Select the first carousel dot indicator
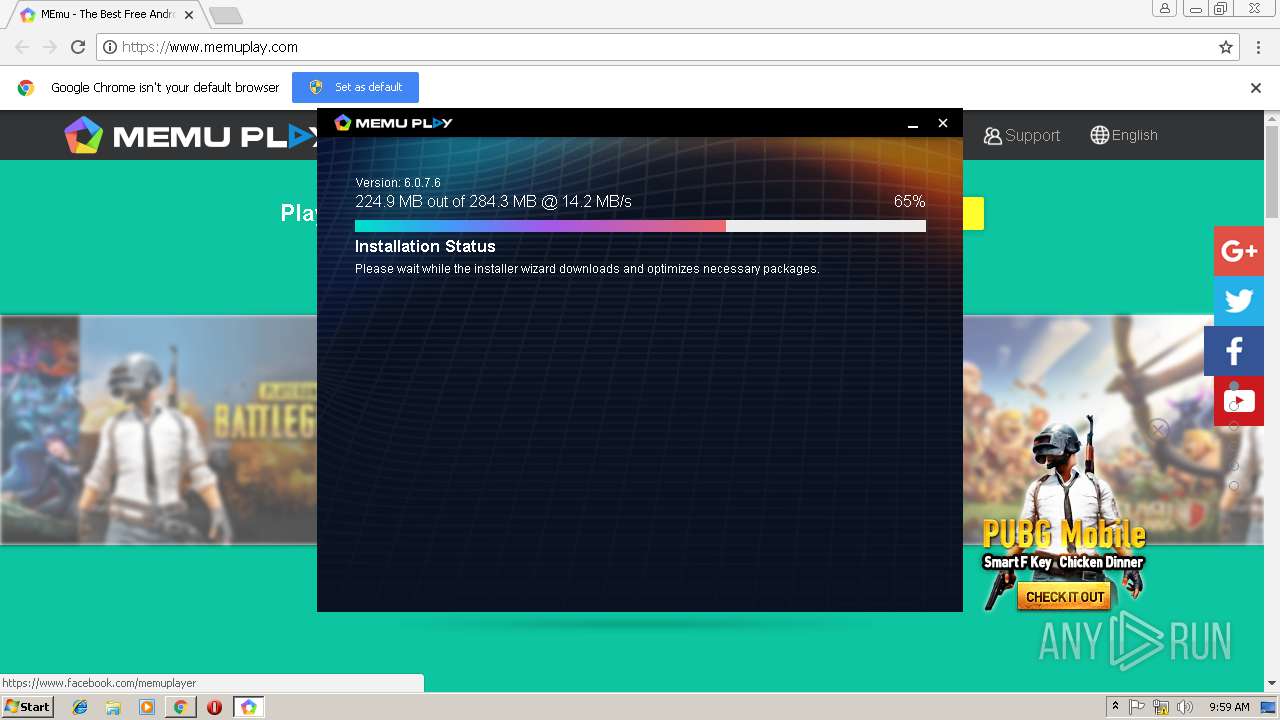Image resolution: width=1280 pixels, height=720 pixels. point(1234,386)
